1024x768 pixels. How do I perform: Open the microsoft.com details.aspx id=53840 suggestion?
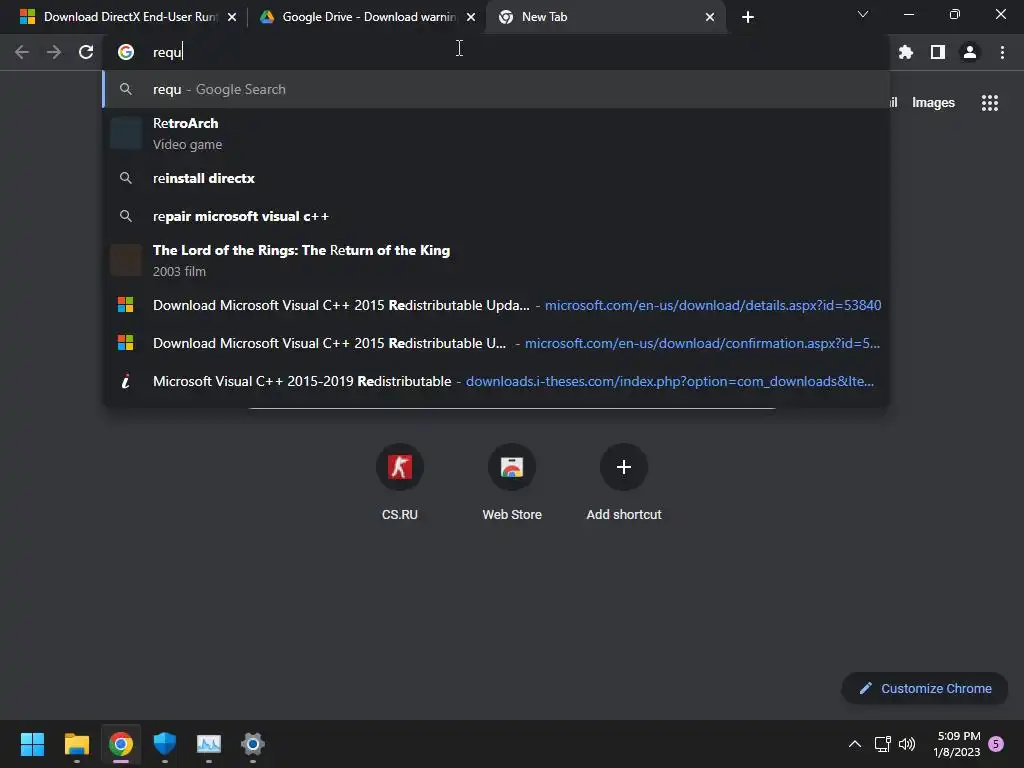(496, 305)
